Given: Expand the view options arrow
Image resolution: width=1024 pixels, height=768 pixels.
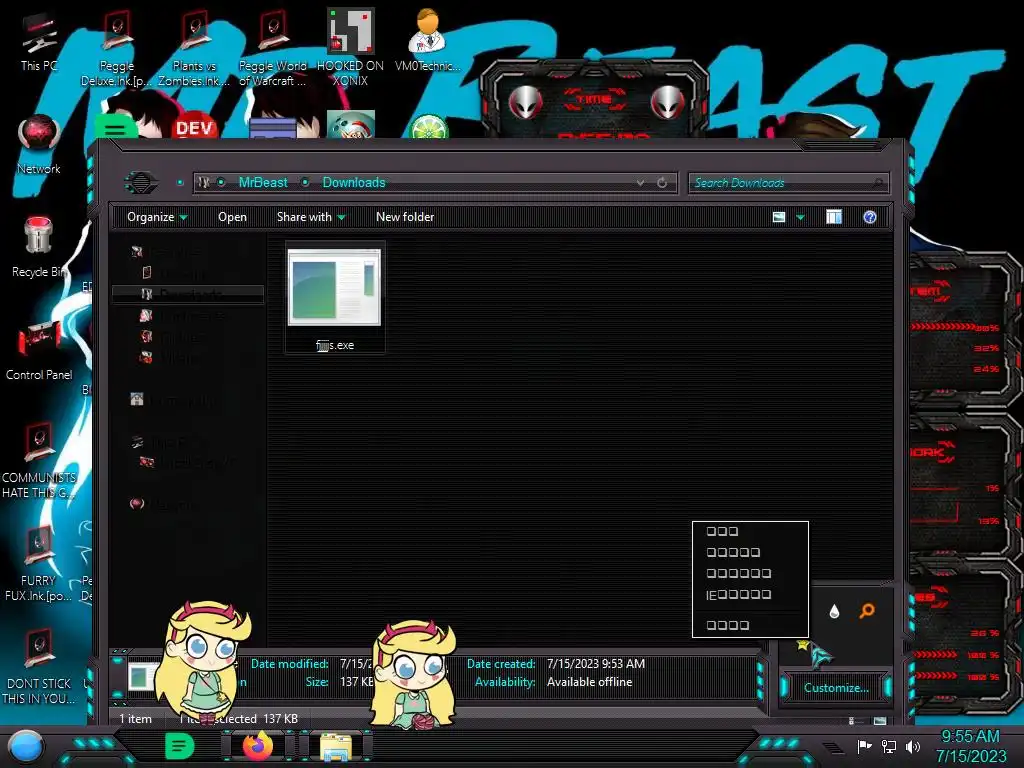Looking at the screenshot, I should 801,217.
